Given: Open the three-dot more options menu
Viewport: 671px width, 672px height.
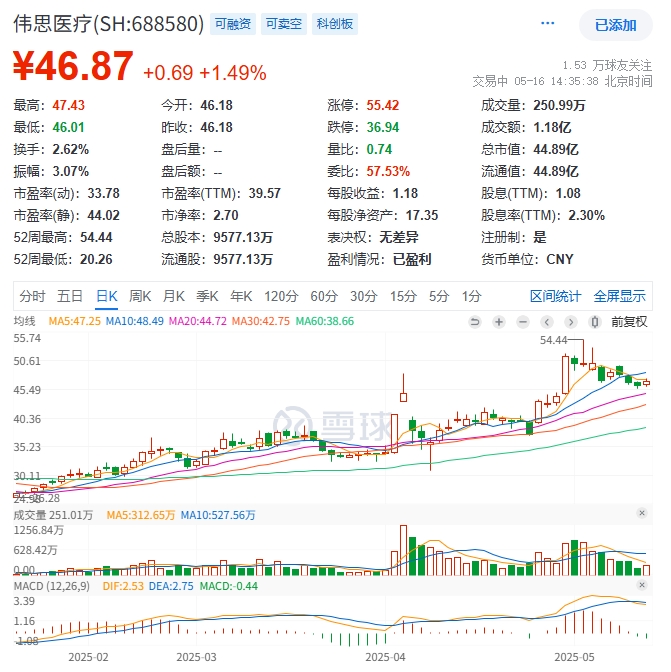Looking at the screenshot, I should [547, 23].
